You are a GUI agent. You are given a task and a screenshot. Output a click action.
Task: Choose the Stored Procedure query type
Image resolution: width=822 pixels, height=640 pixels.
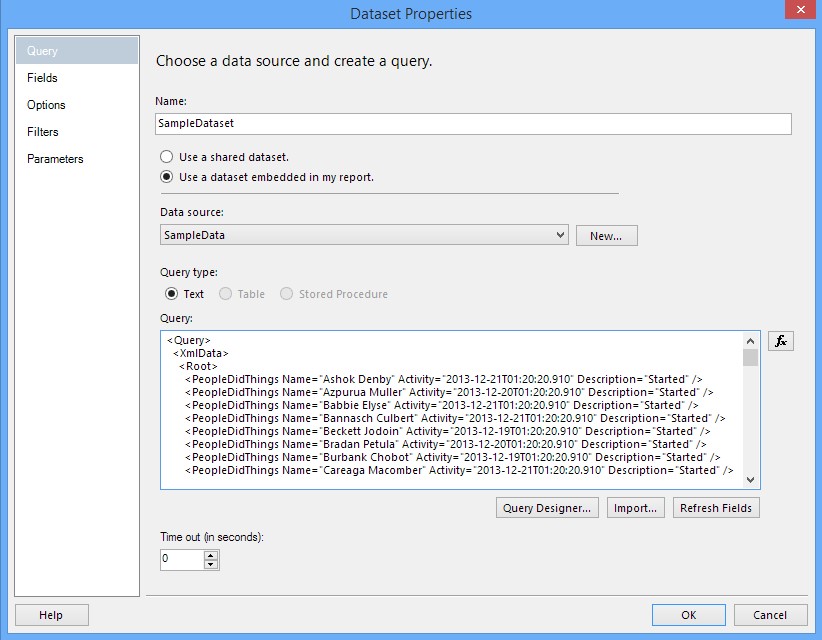[286, 294]
